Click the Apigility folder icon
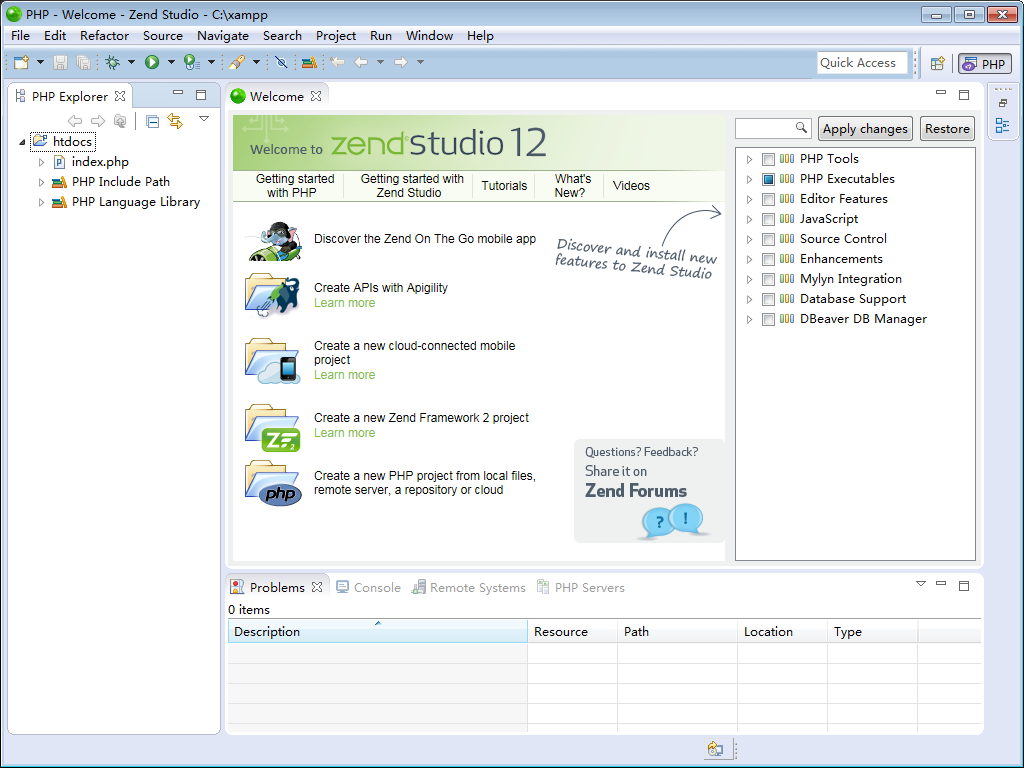Screen dimensions: 1024x768 point(272,295)
